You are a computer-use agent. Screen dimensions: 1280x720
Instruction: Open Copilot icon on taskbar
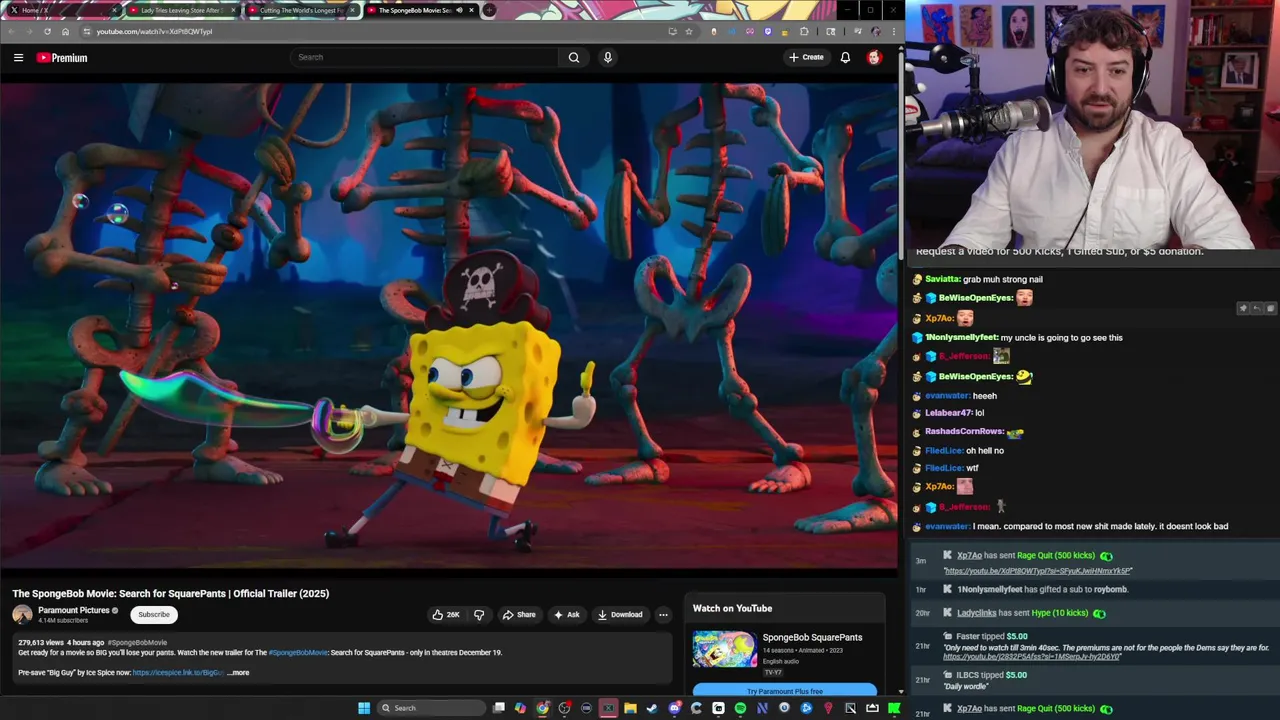coord(520,708)
